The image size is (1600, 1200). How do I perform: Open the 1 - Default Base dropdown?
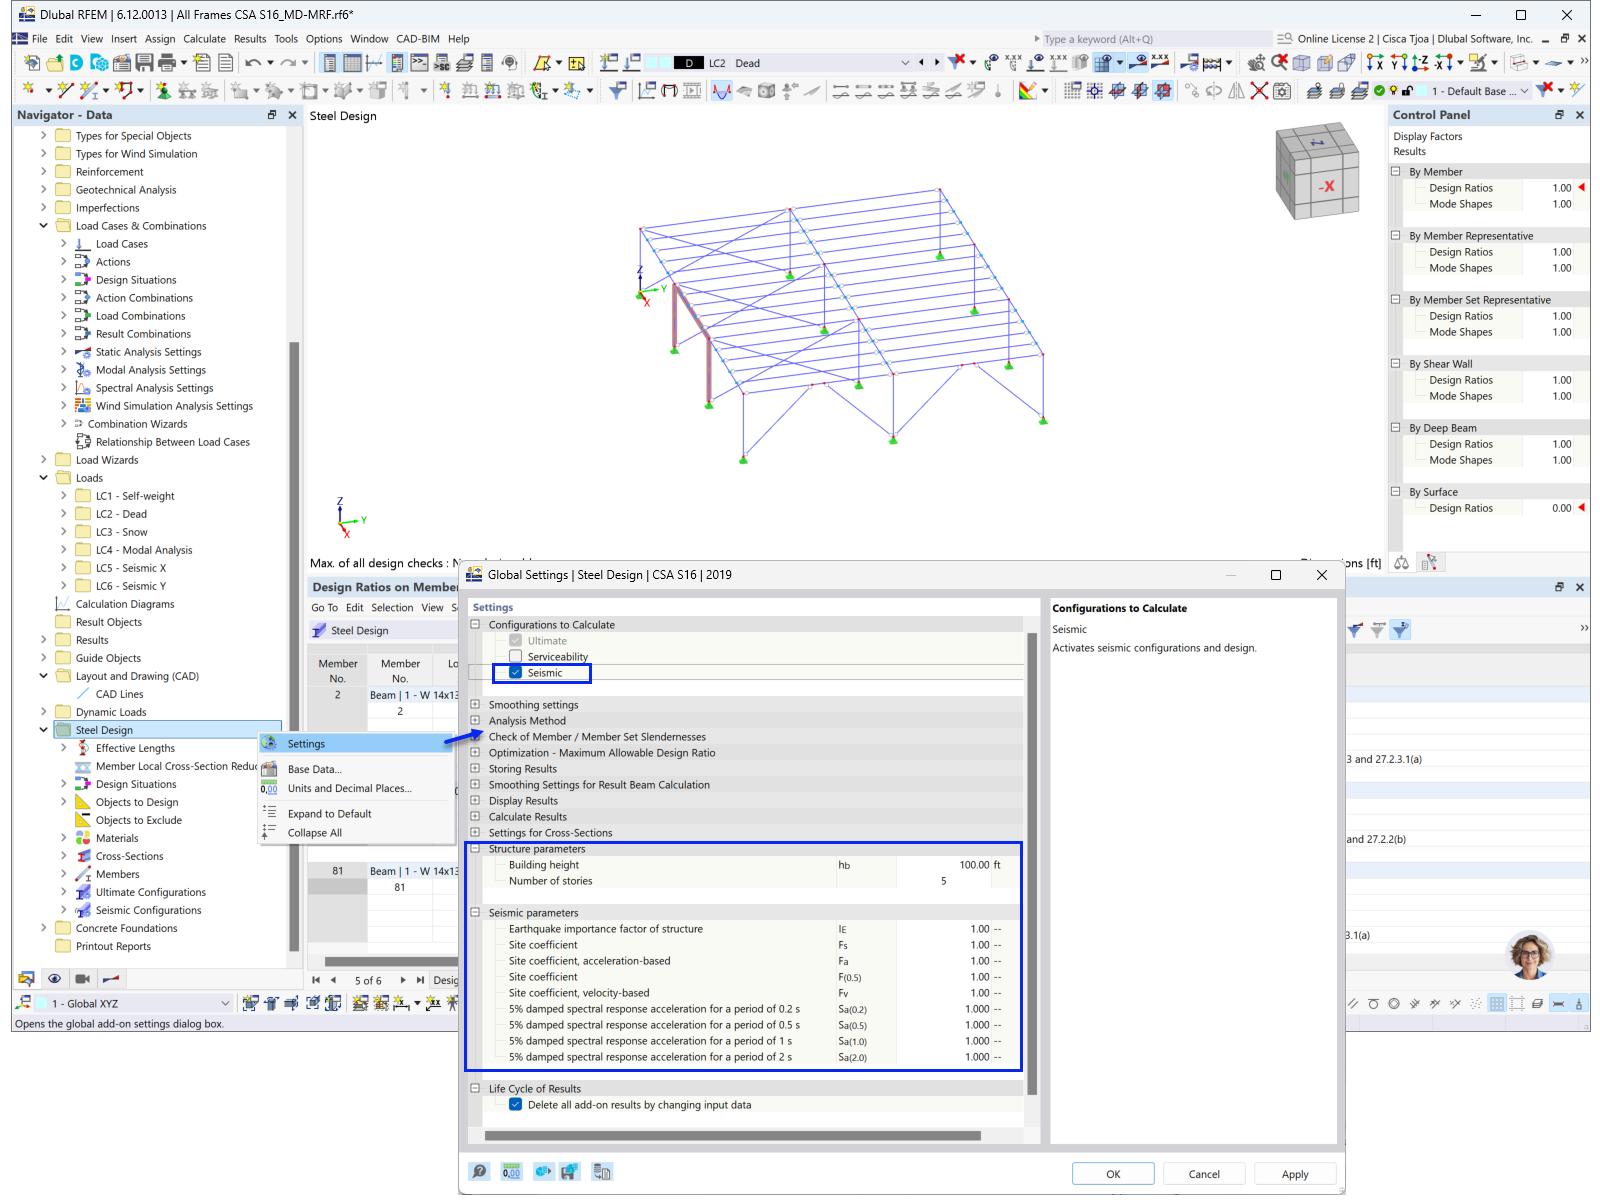[1524, 91]
